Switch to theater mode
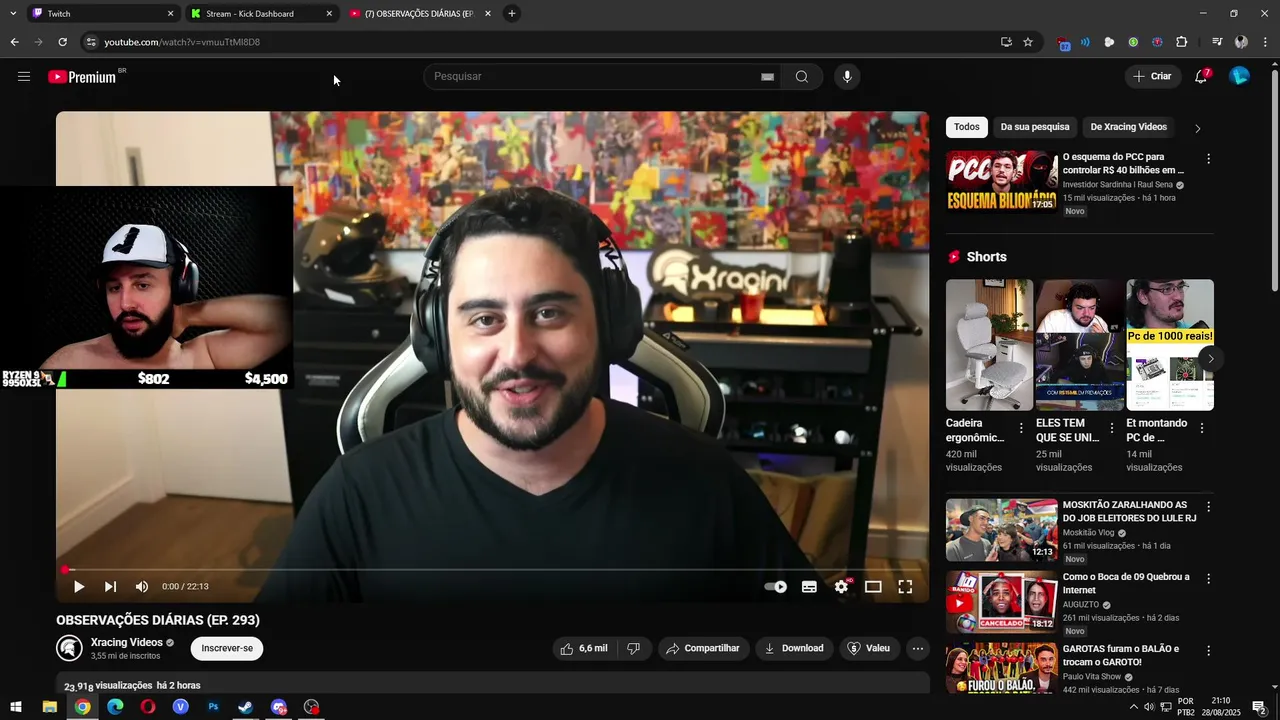The height and width of the screenshot is (720, 1280). point(873,587)
